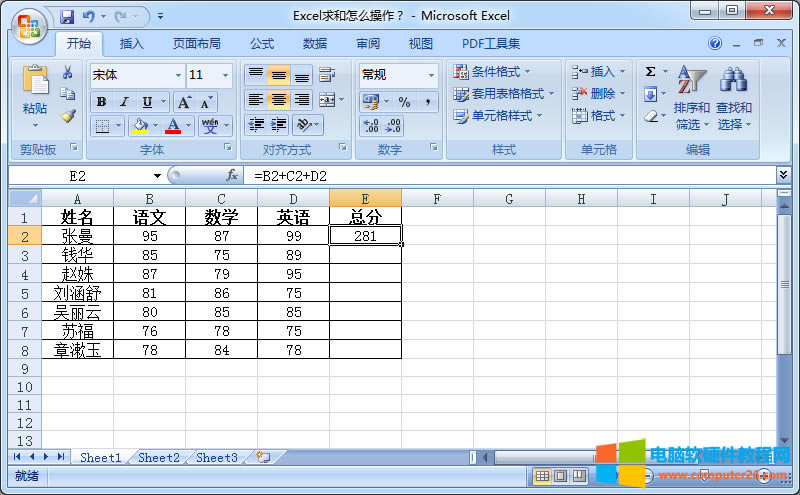This screenshot has height=495, width=800.
Task: Go to the 视图 tab
Action: (420, 44)
